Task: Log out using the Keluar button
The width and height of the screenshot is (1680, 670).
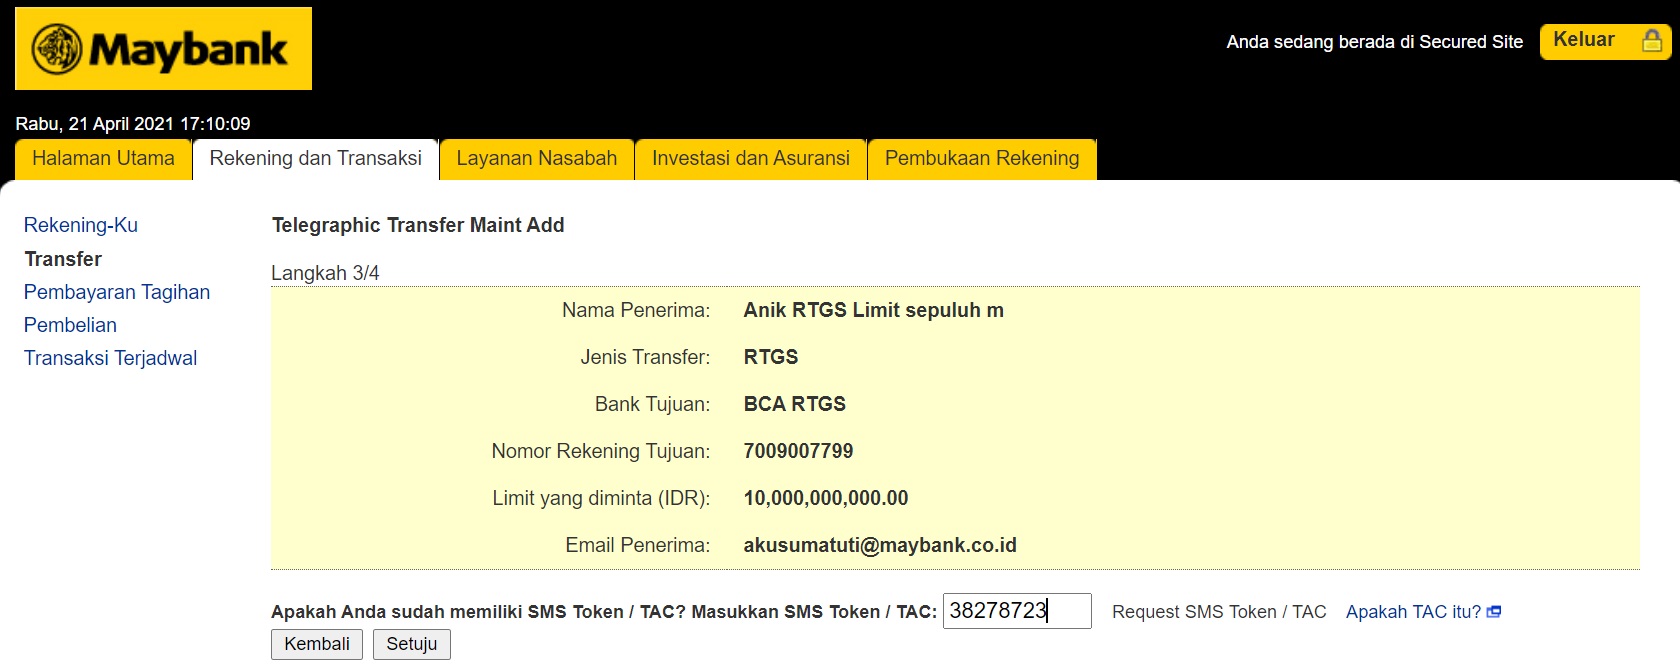Action: click(1585, 41)
